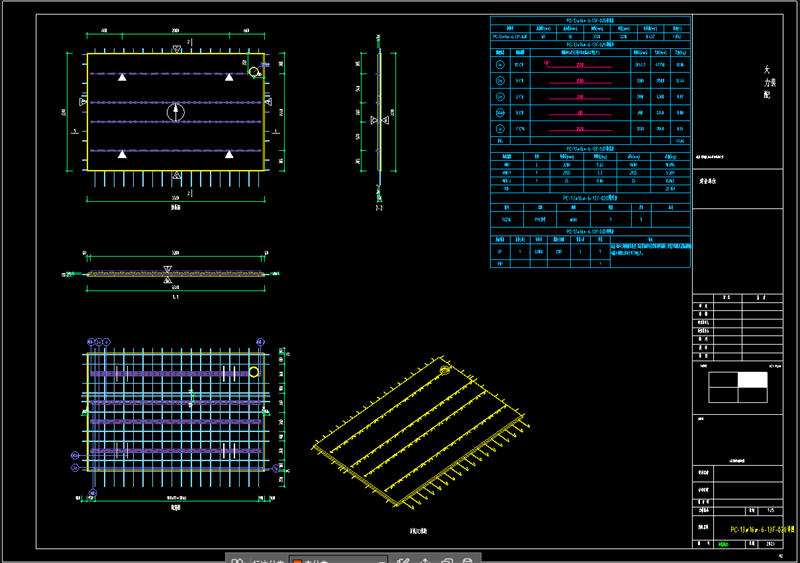
Task: Click the "2023" date cell in the title block
Action: [770, 544]
